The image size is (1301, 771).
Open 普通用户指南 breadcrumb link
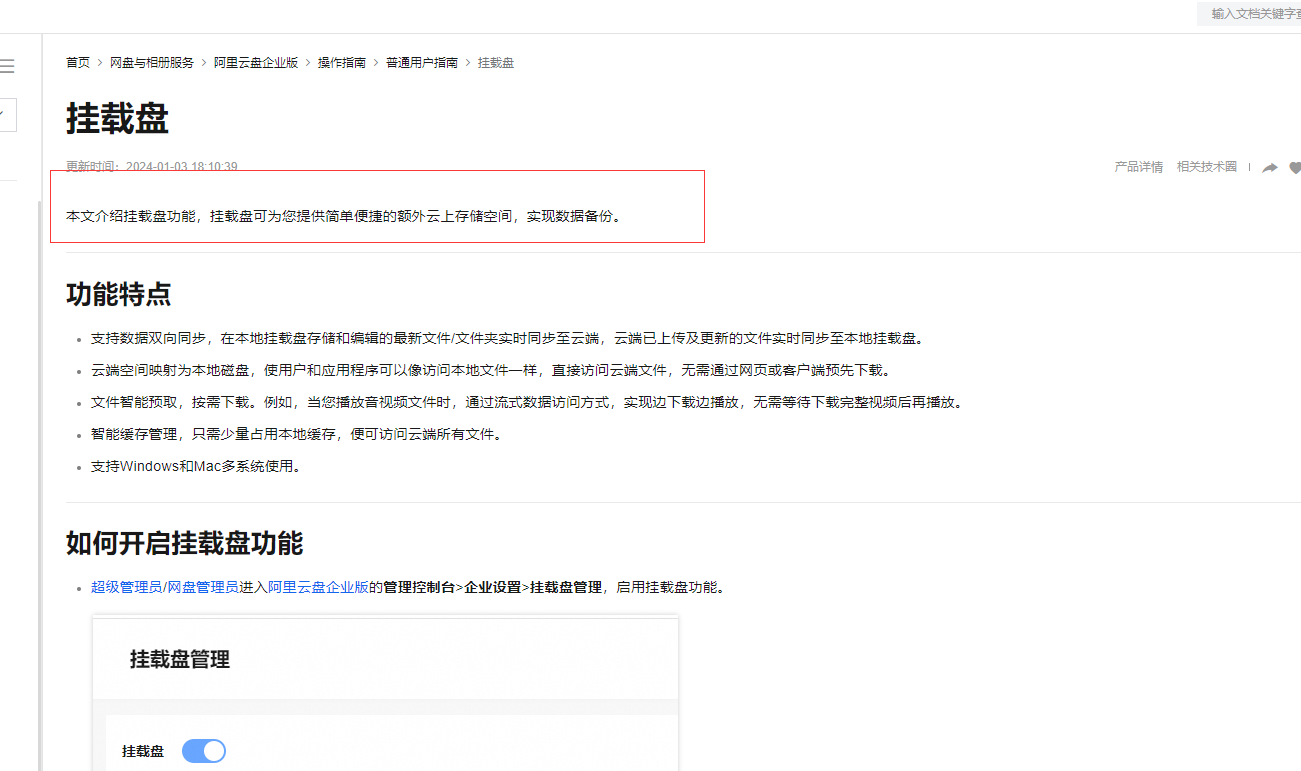tap(422, 62)
